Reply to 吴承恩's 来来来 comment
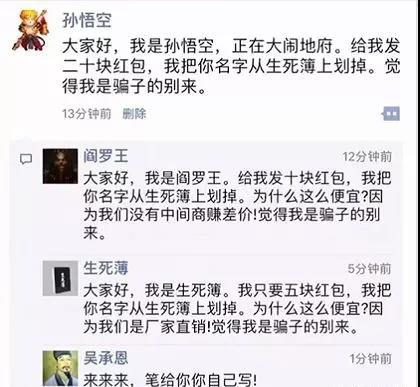The image size is (420, 387). pos(170,380)
